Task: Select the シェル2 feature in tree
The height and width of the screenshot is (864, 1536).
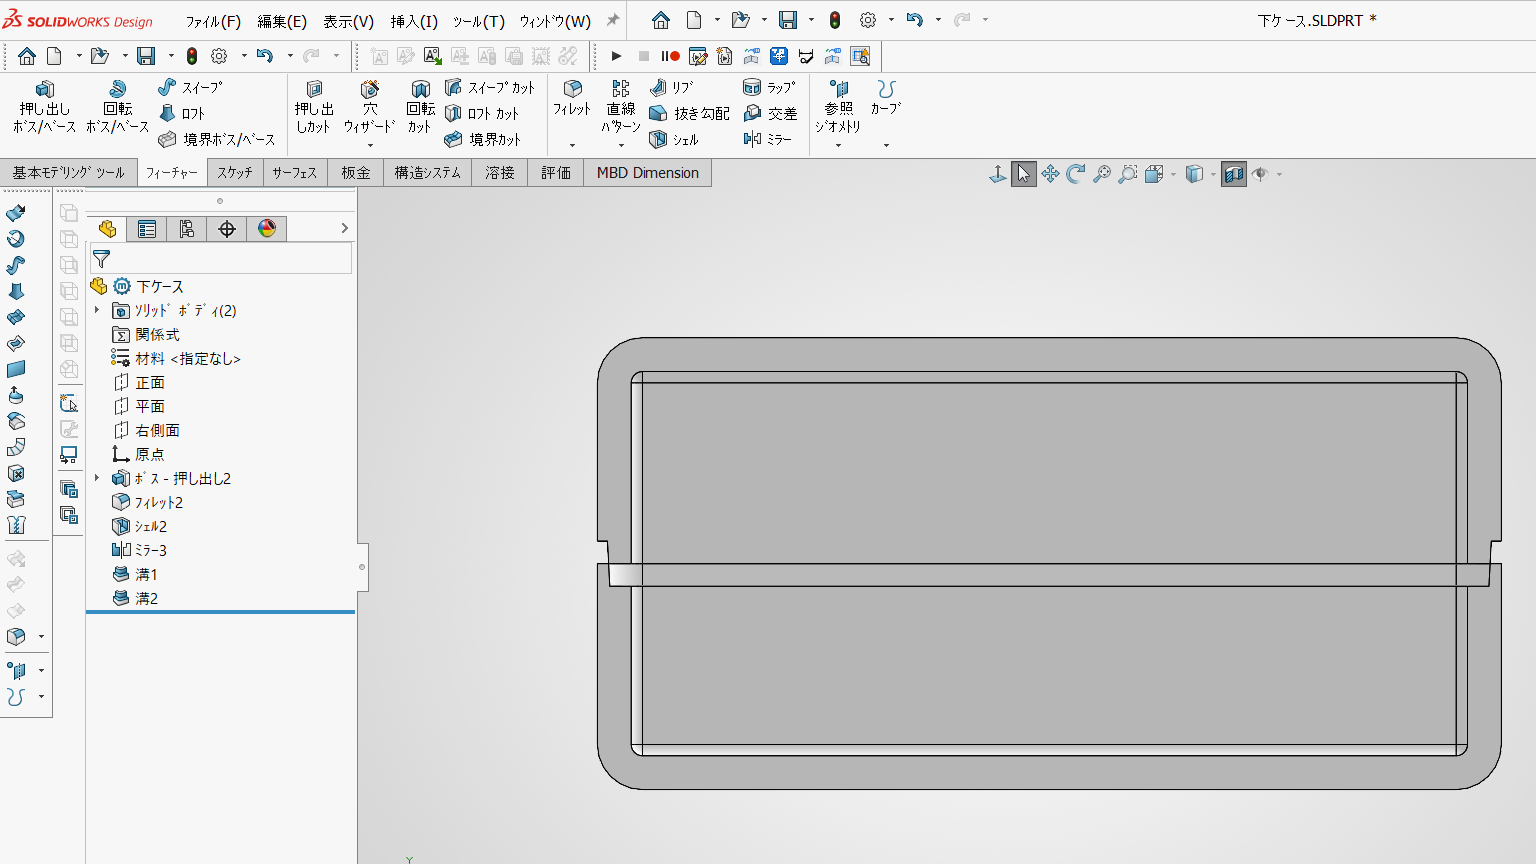Action: (140, 526)
